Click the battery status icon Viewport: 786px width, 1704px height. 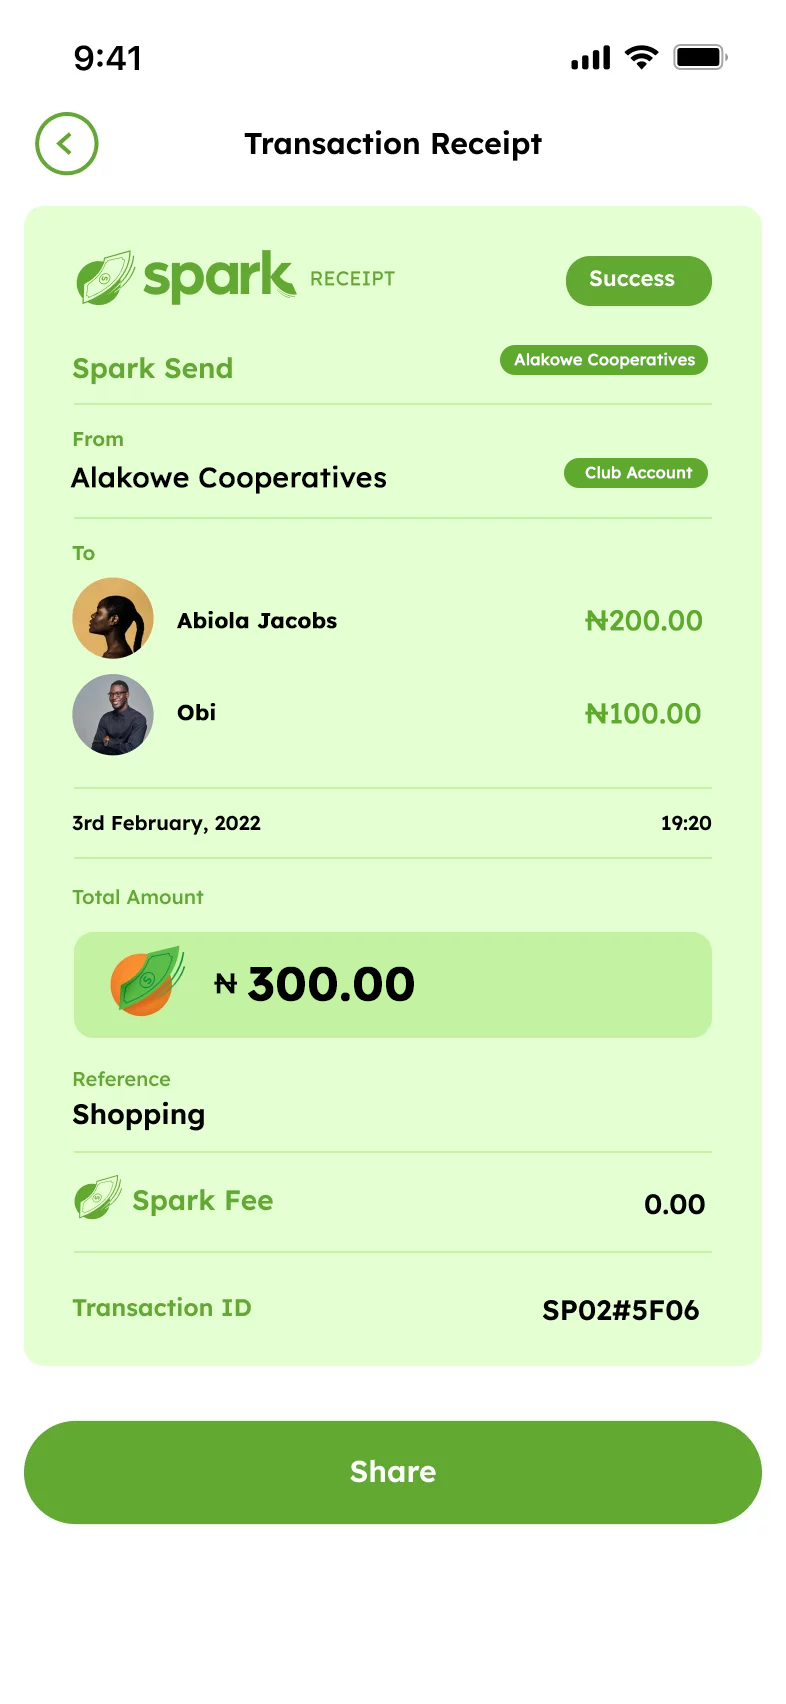click(700, 57)
